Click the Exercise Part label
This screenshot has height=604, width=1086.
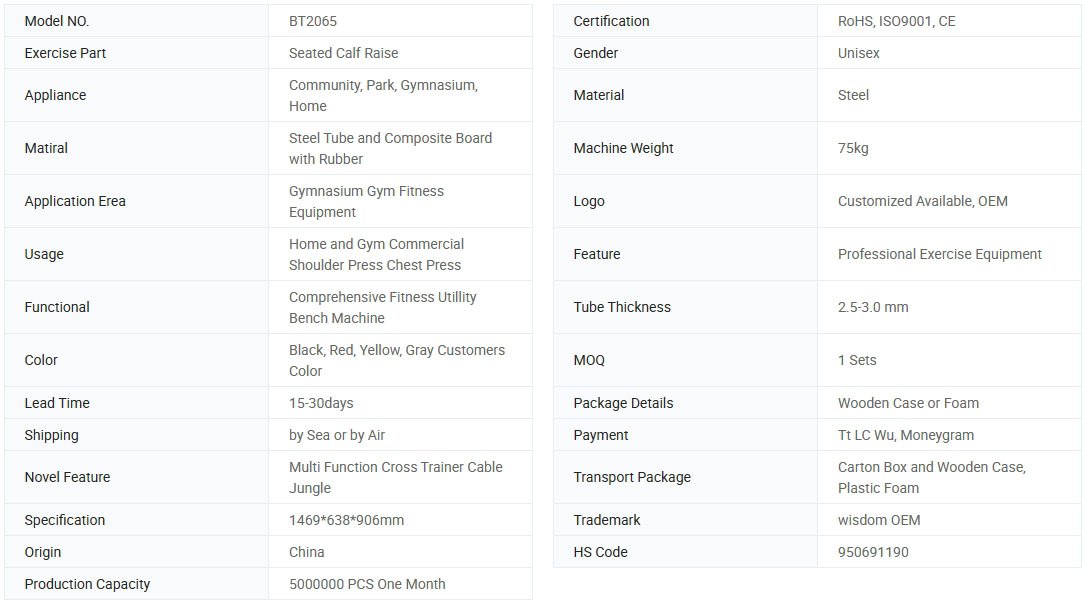pos(65,53)
